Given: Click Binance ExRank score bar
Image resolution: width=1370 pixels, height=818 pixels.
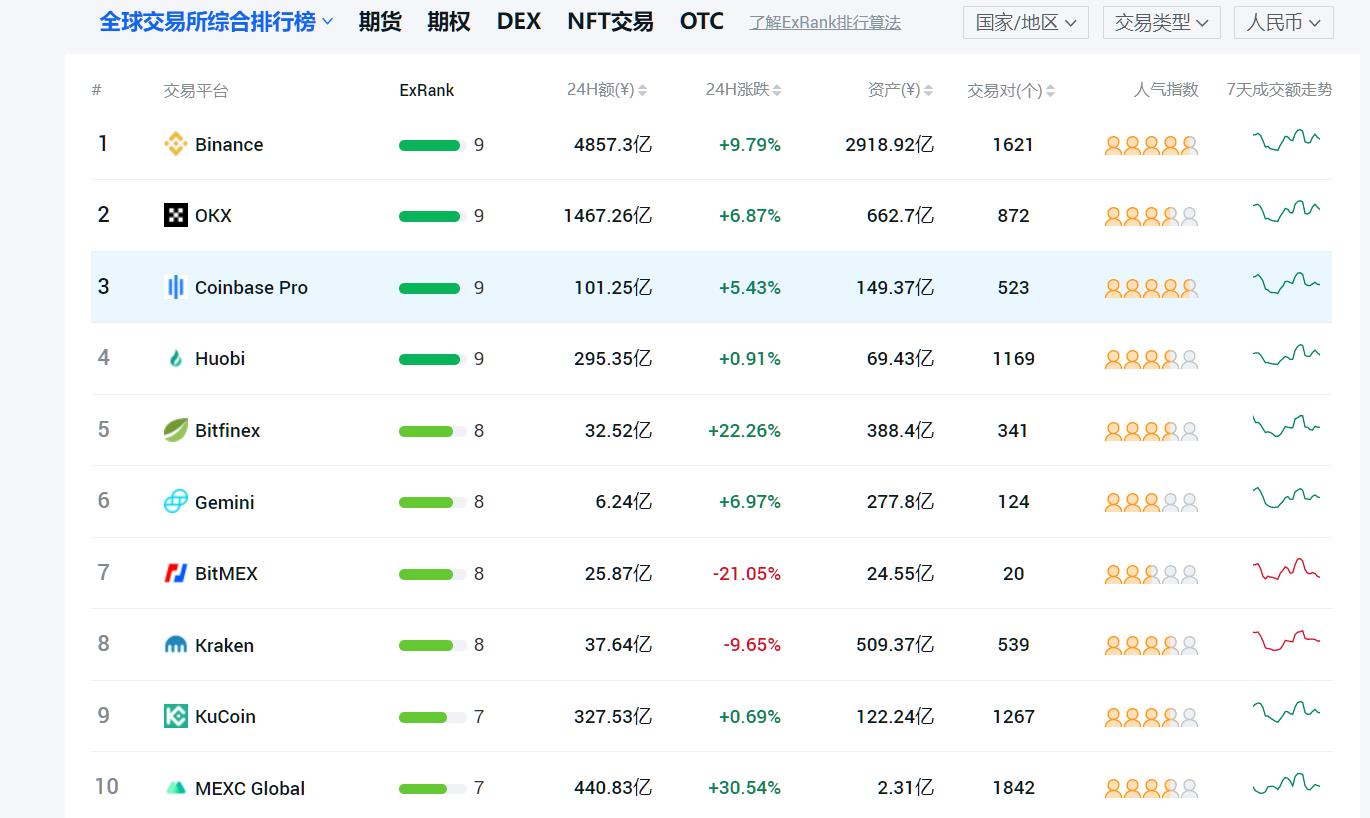Looking at the screenshot, I should (433, 145).
